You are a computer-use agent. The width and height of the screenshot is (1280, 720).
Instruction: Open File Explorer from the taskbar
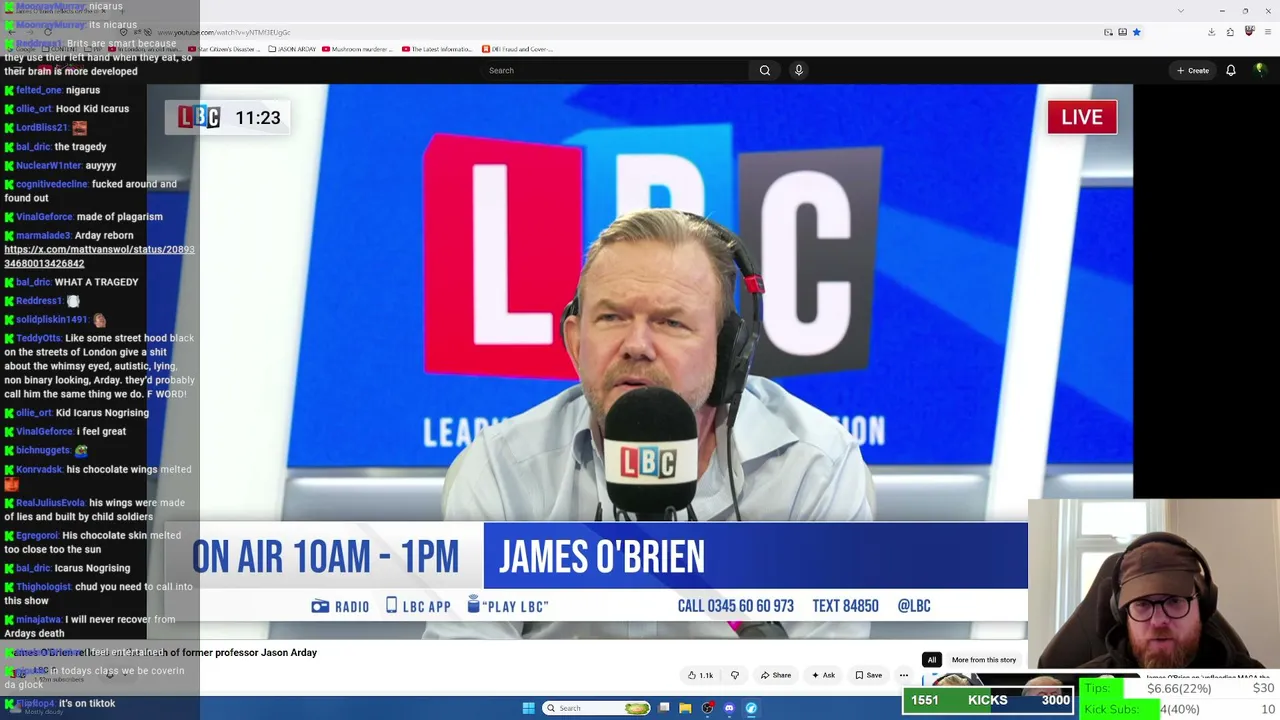tap(685, 708)
